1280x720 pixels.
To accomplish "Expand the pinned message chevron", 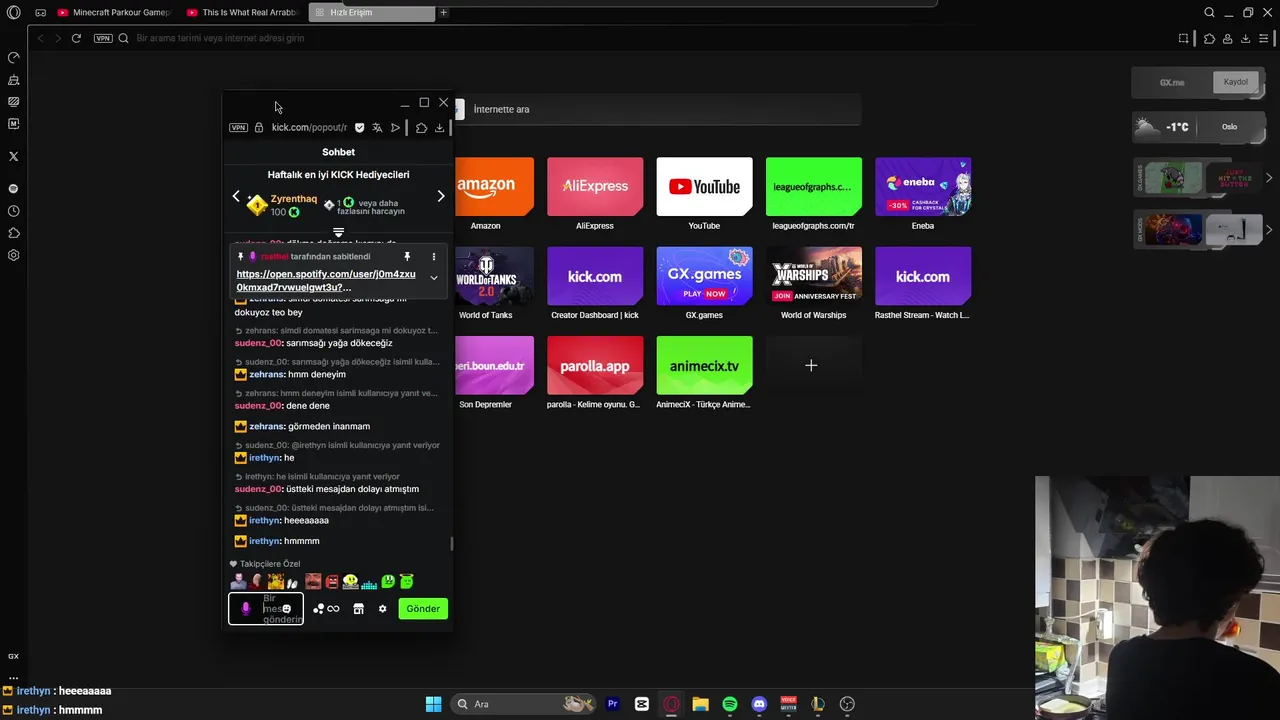I will coord(433,278).
